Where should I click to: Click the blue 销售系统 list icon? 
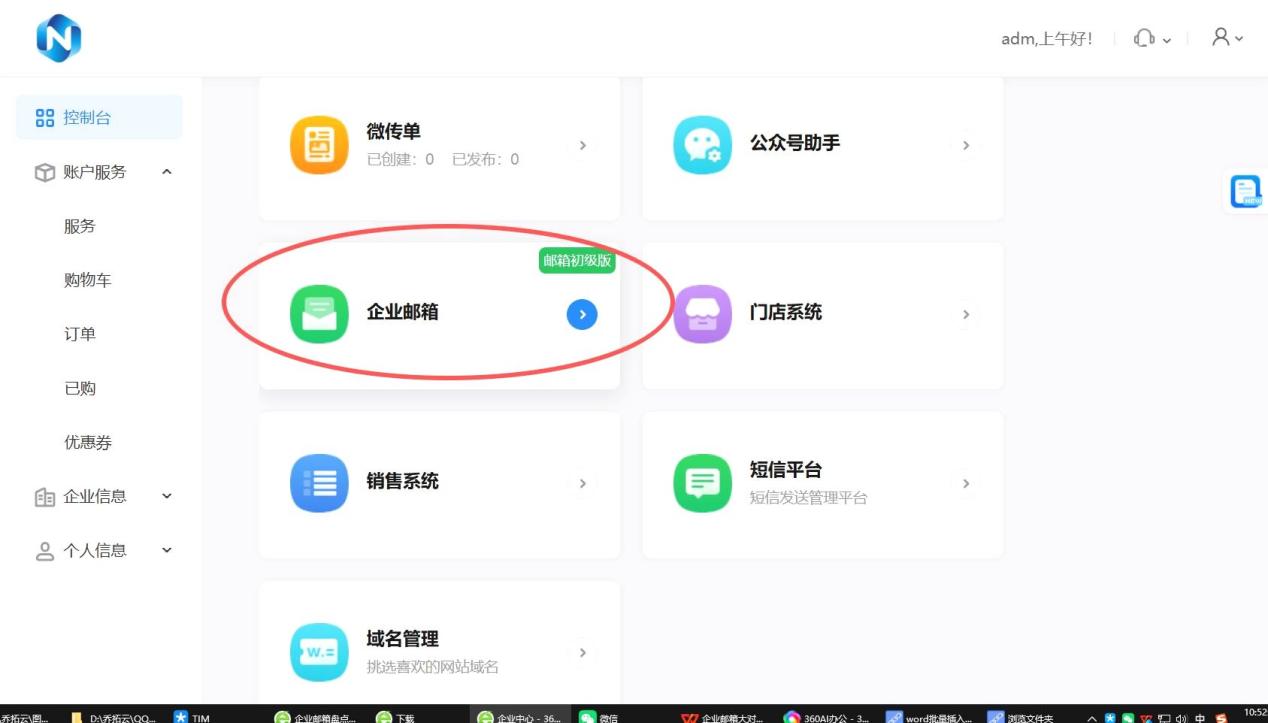pos(319,483)
